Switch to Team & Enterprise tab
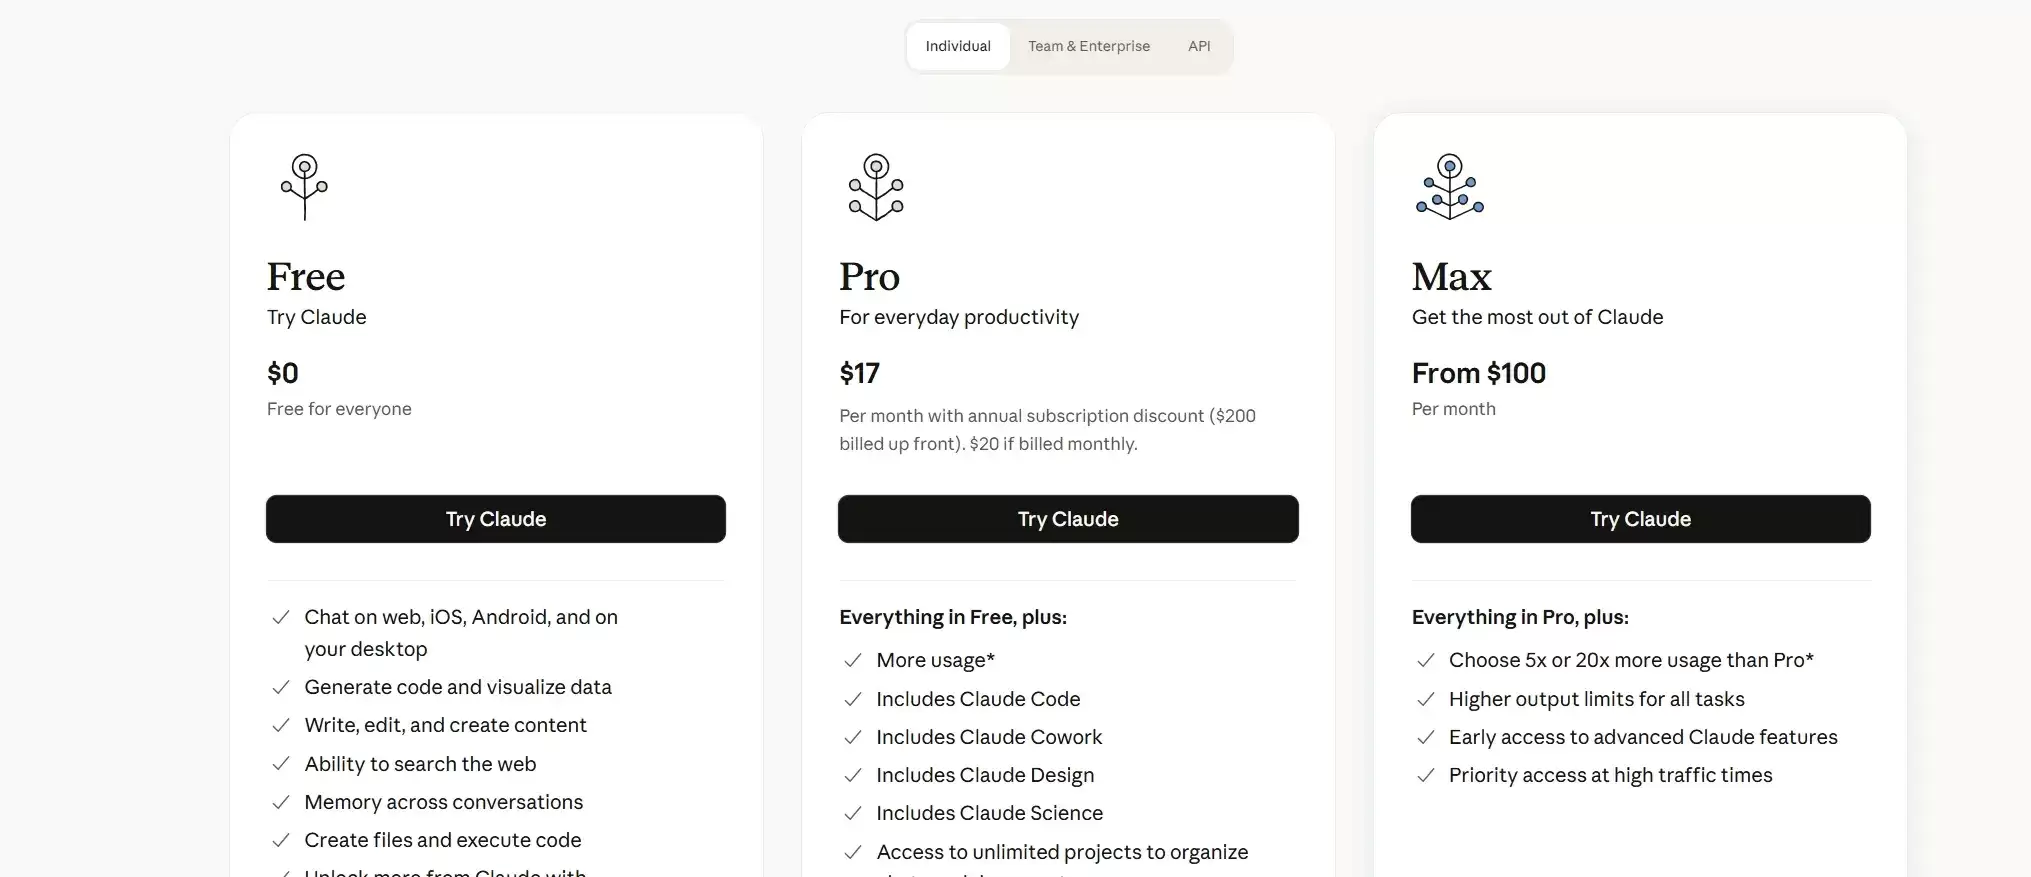 tap(1089, 46)
